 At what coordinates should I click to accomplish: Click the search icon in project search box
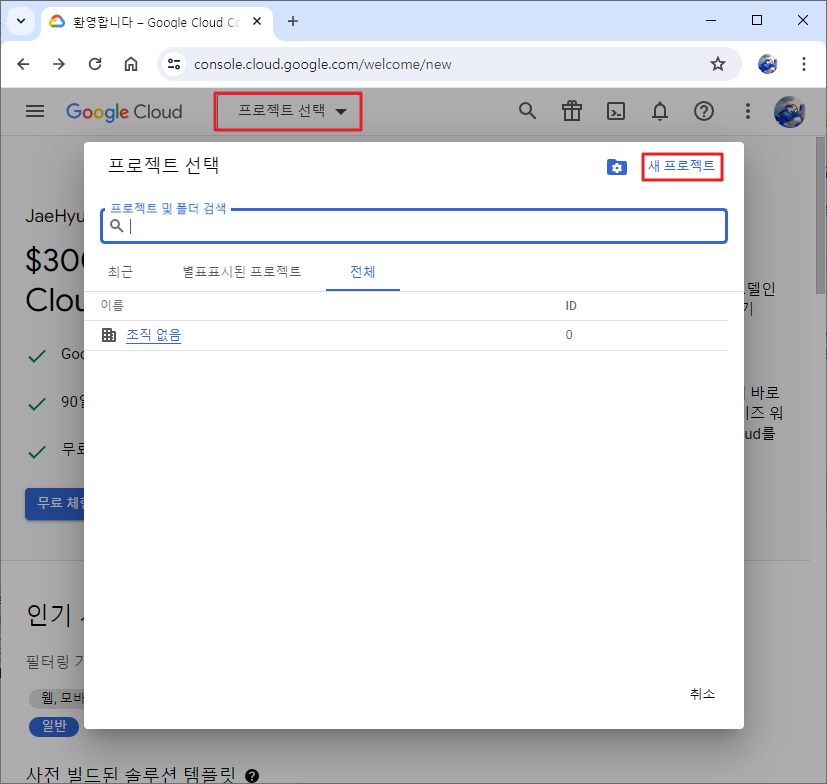[x=117, y=226]
